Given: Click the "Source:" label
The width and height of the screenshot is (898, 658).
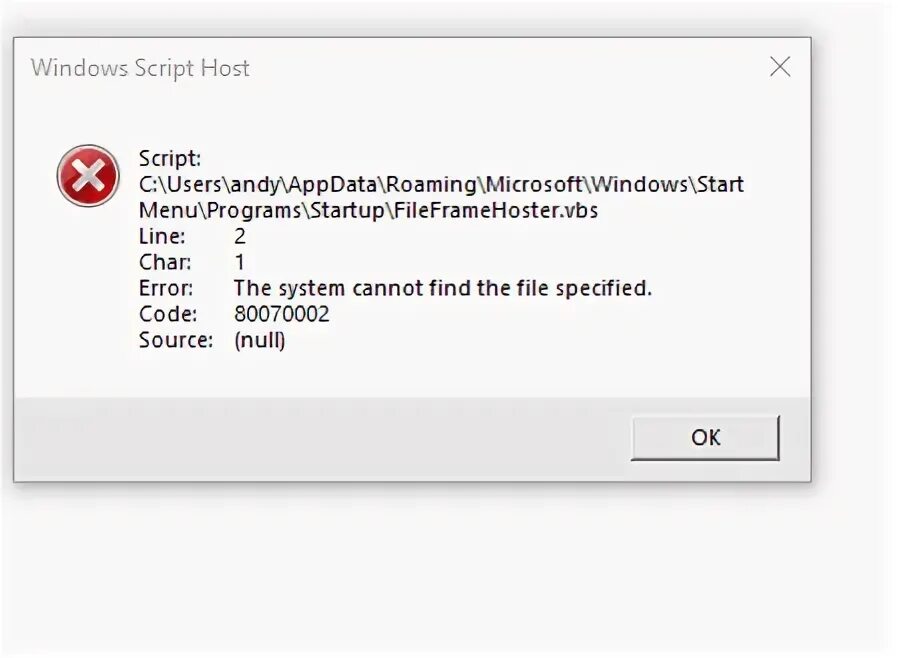Looking at the screenshot, I should (x=176, y=341).
